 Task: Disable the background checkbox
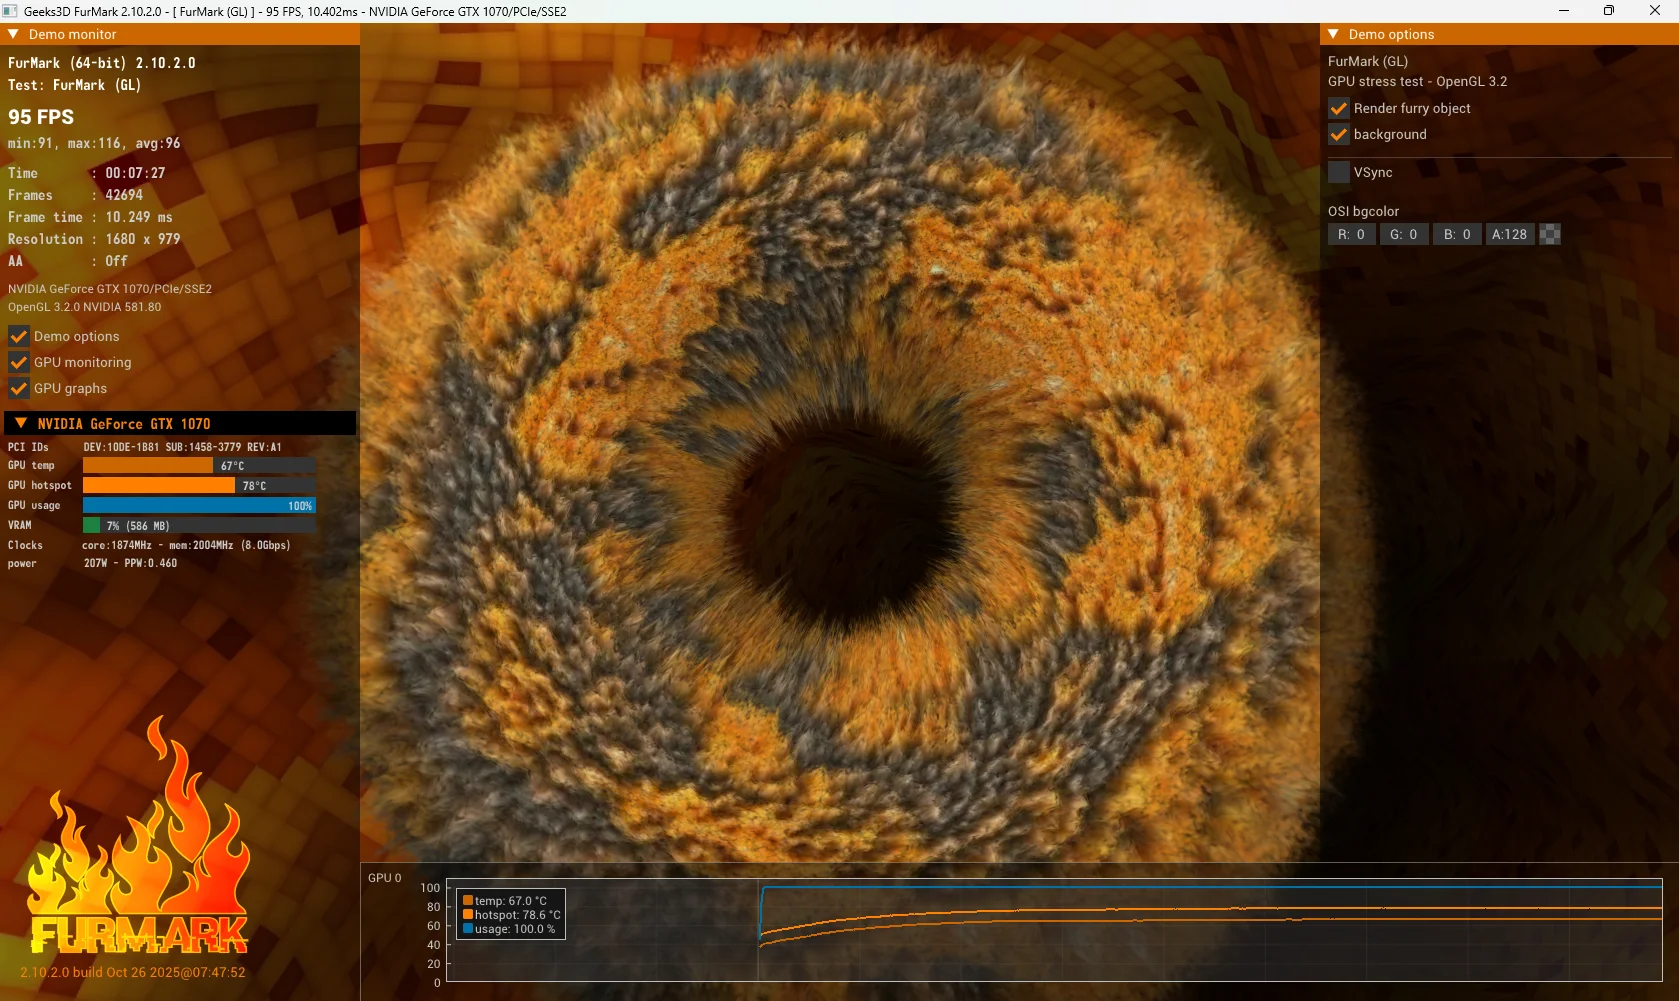pos(1339,134)
